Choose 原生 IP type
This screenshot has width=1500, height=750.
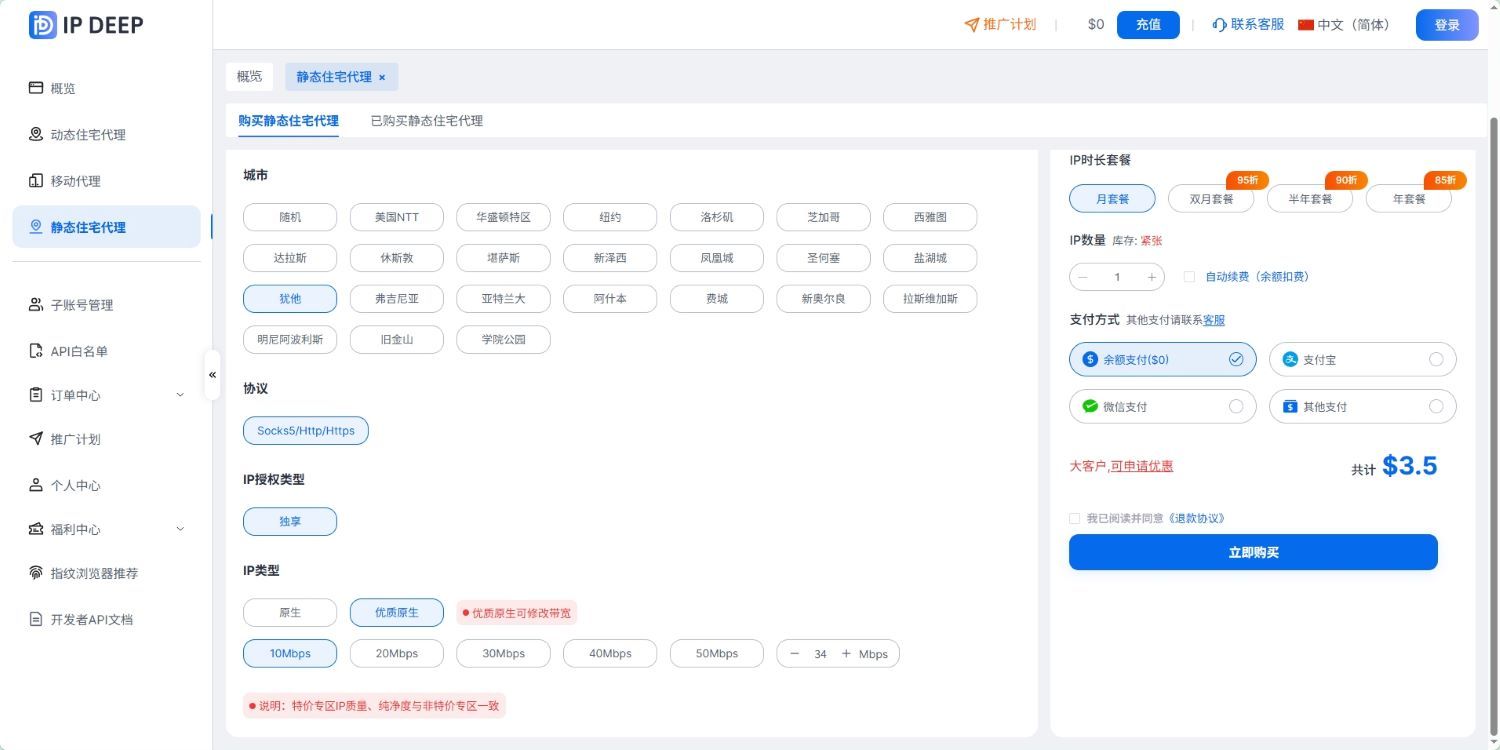(290, 612)
